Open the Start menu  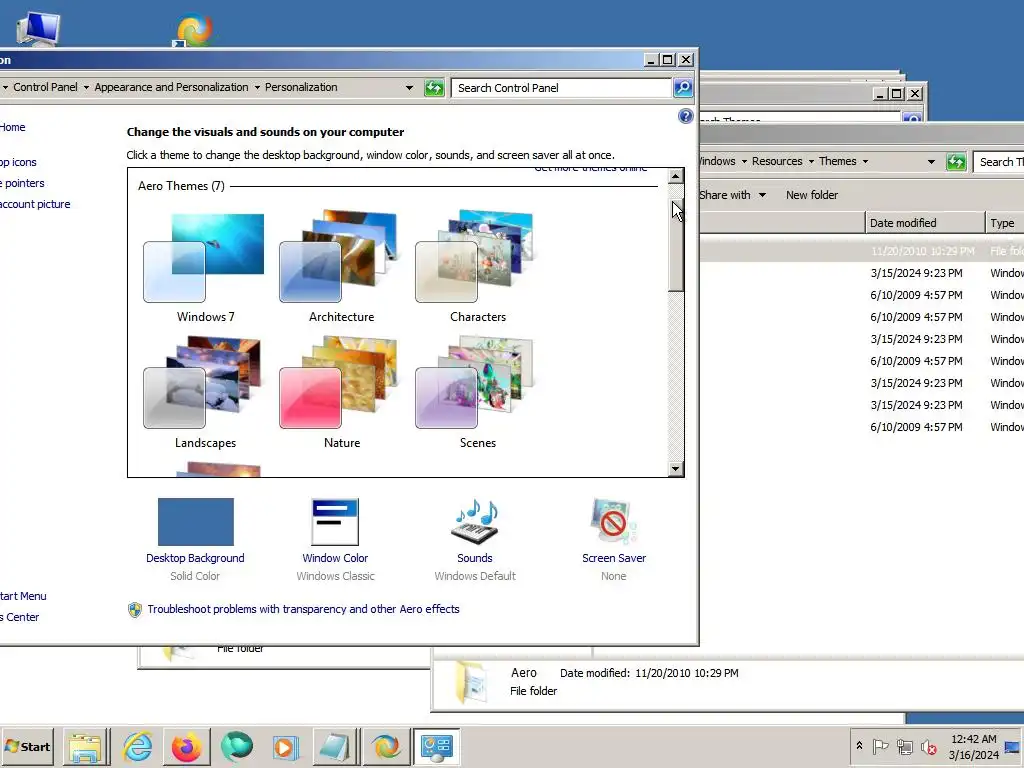27,747
